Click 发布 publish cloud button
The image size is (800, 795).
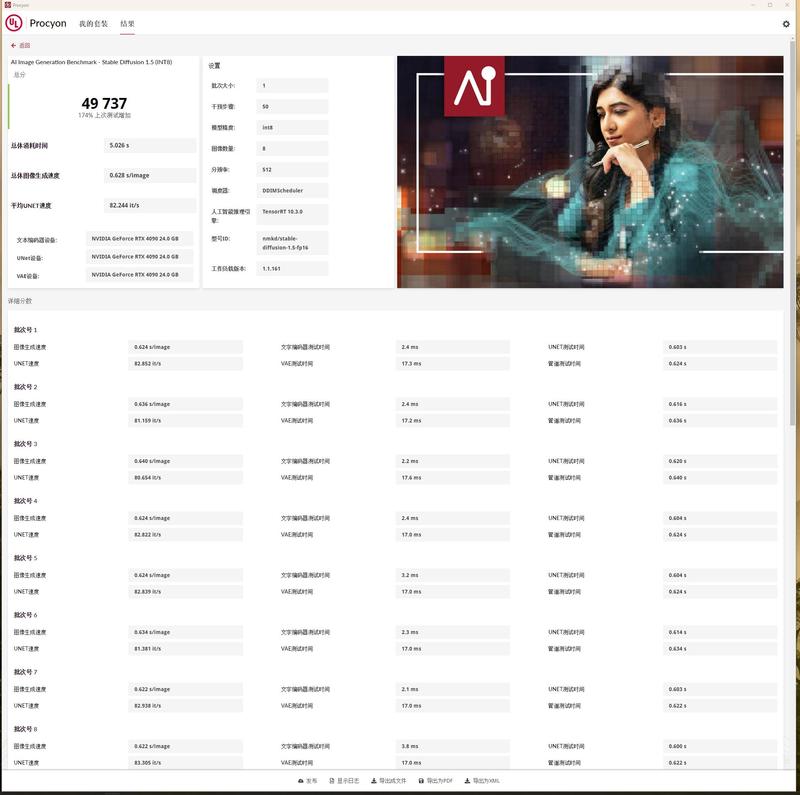pyautogui.click(x=308, y=781)
